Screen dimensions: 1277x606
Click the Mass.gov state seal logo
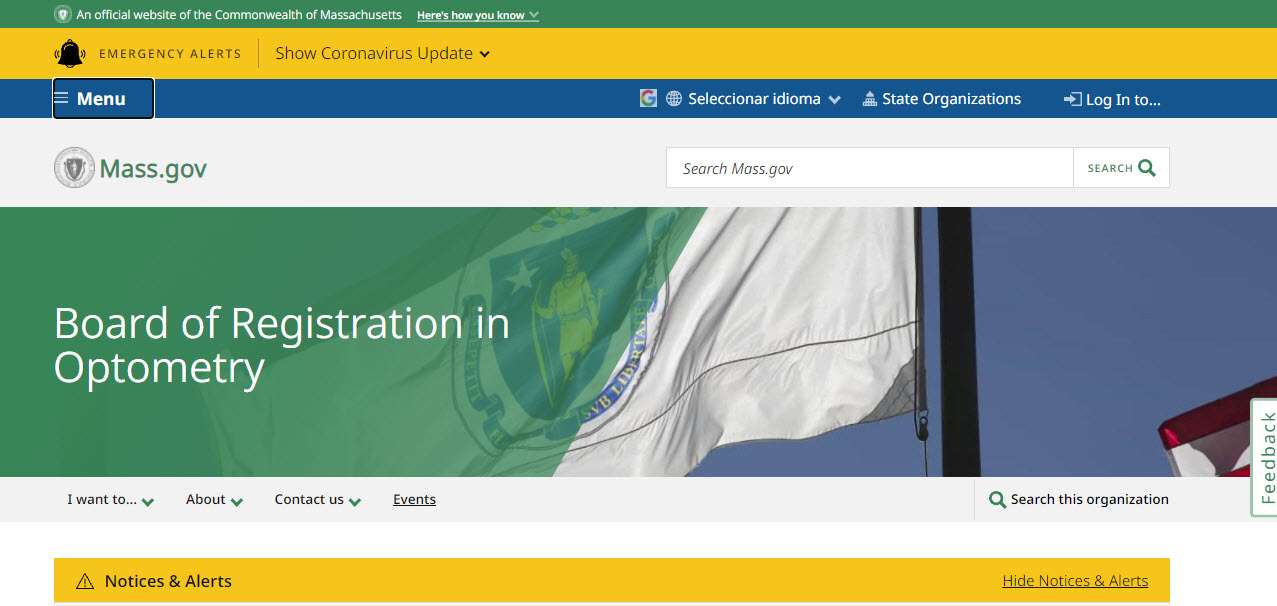(72, 166)
